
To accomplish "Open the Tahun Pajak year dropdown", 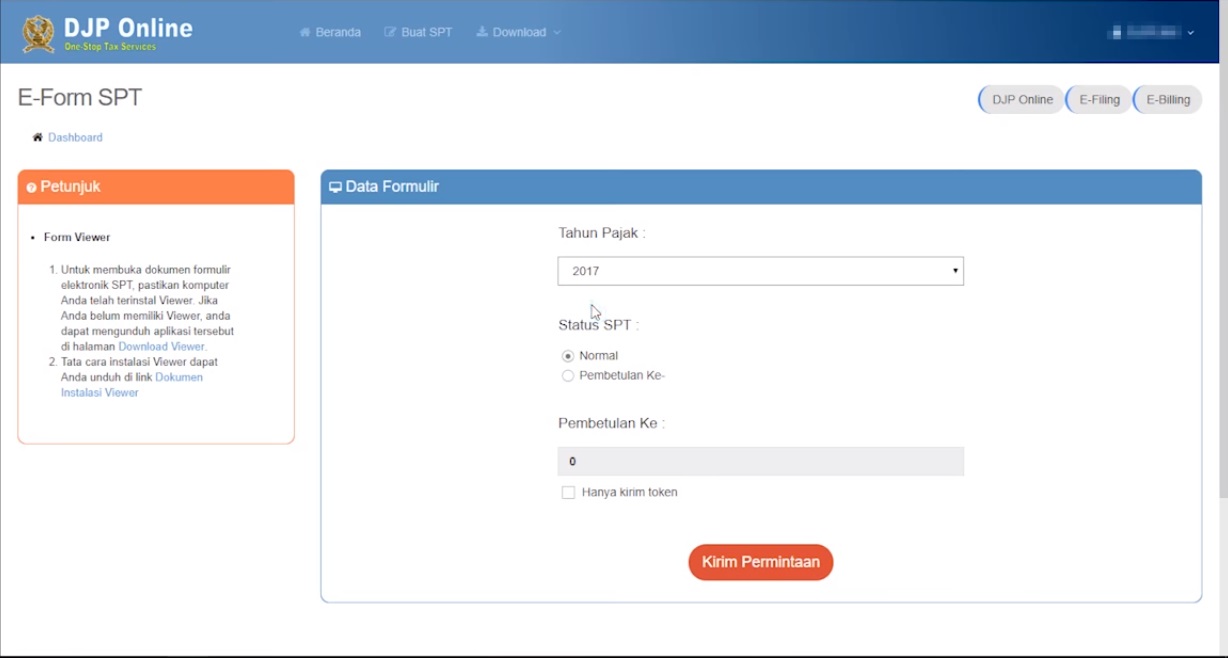I will coord(760,270).
